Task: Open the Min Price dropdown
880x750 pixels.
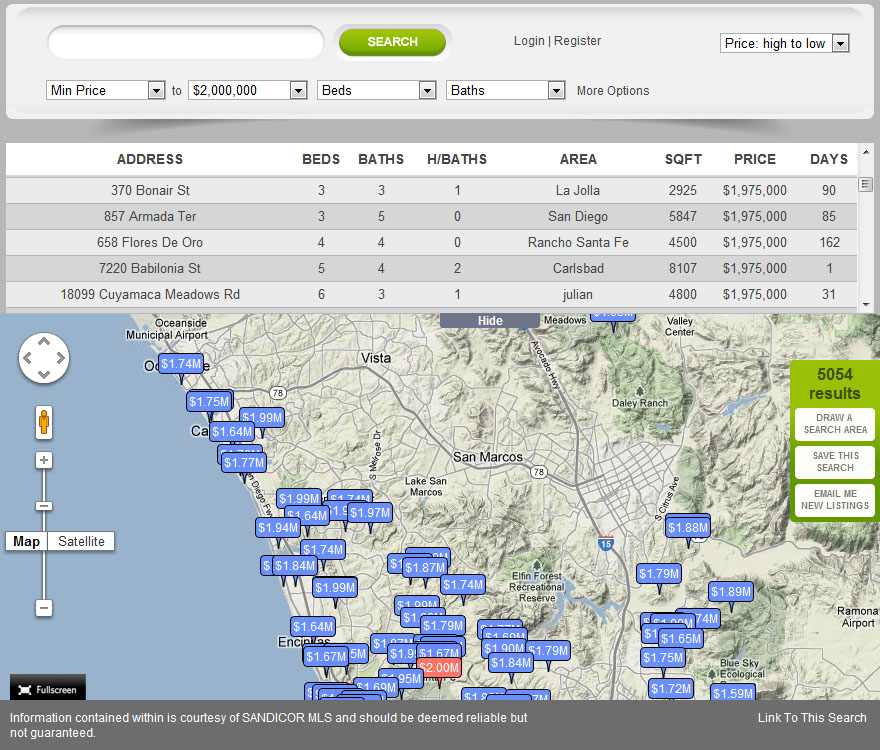Action: coord(106,90)
